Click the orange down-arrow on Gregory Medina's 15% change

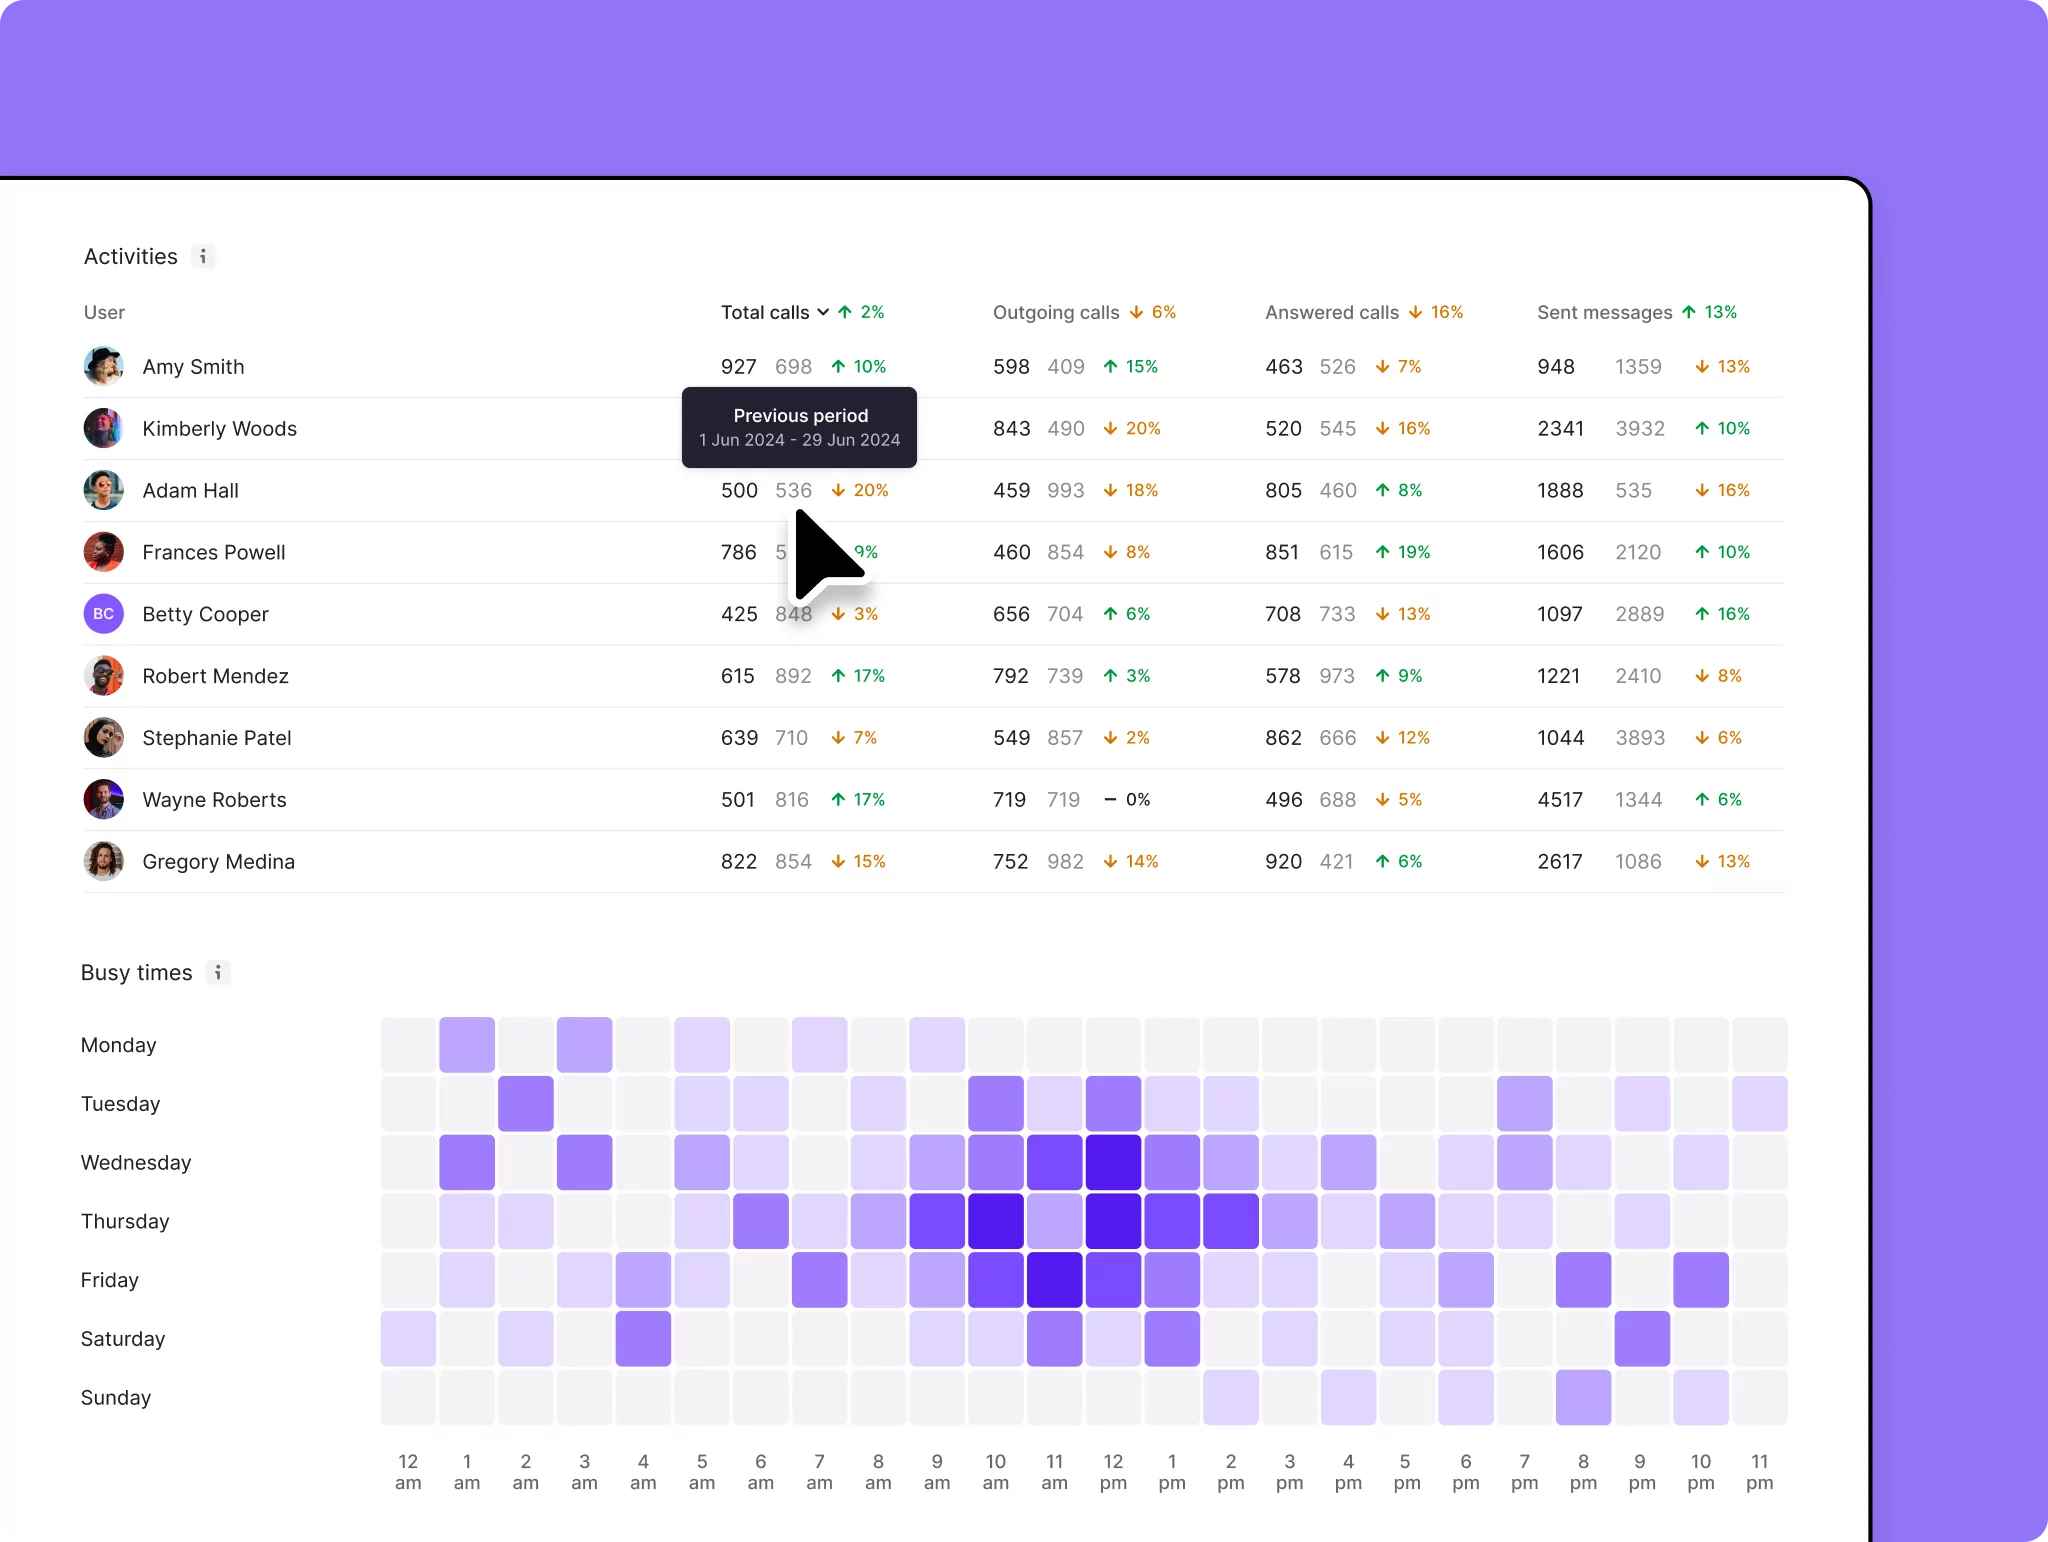click(x=838, y=861)
